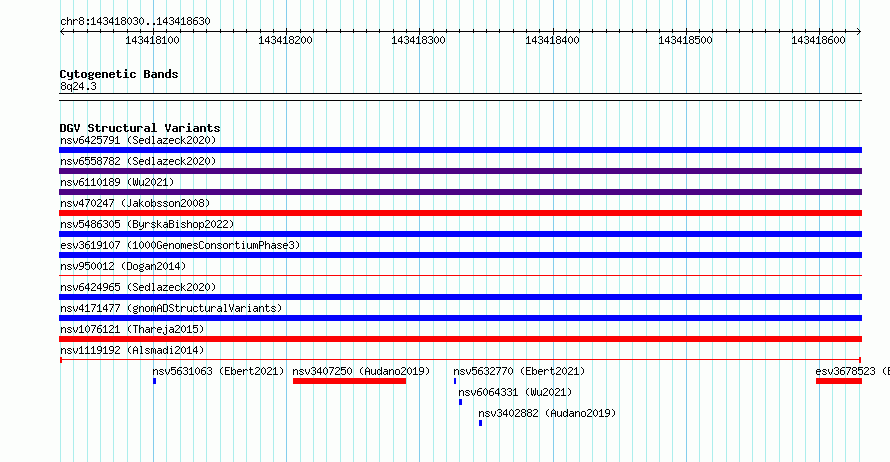This screenshot has width=890, height=462.
Task: Open the nsv6558782 (Sedlazeck2020) variant label
Action: click(x=138, y=161)
